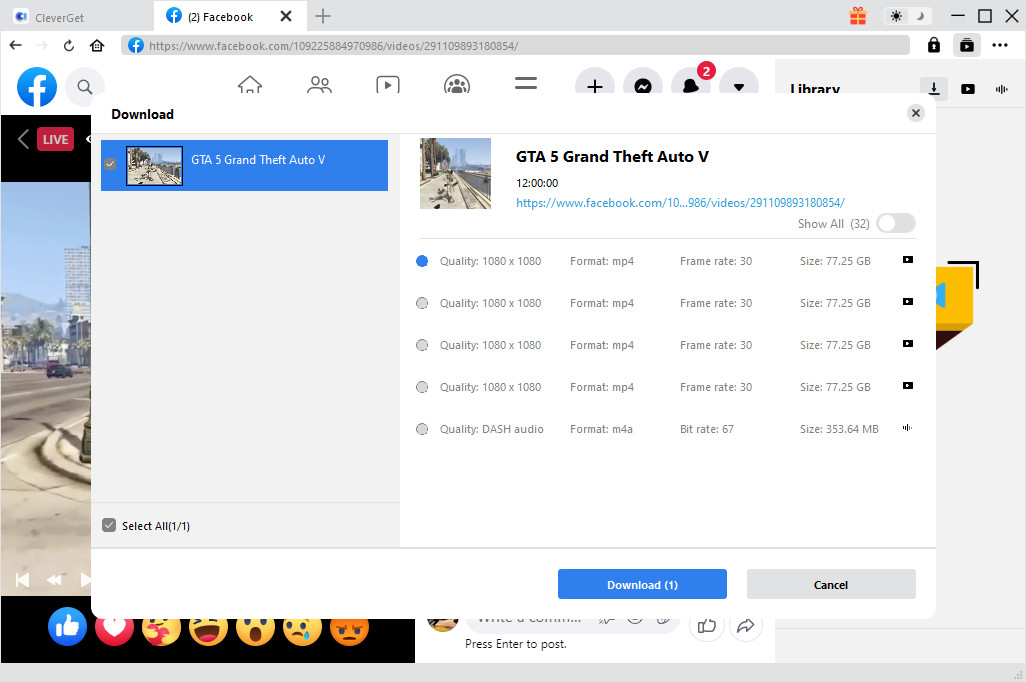The image size is (1026, 682).
Task: Click the browser back arrow
Action: coord(16,45)
